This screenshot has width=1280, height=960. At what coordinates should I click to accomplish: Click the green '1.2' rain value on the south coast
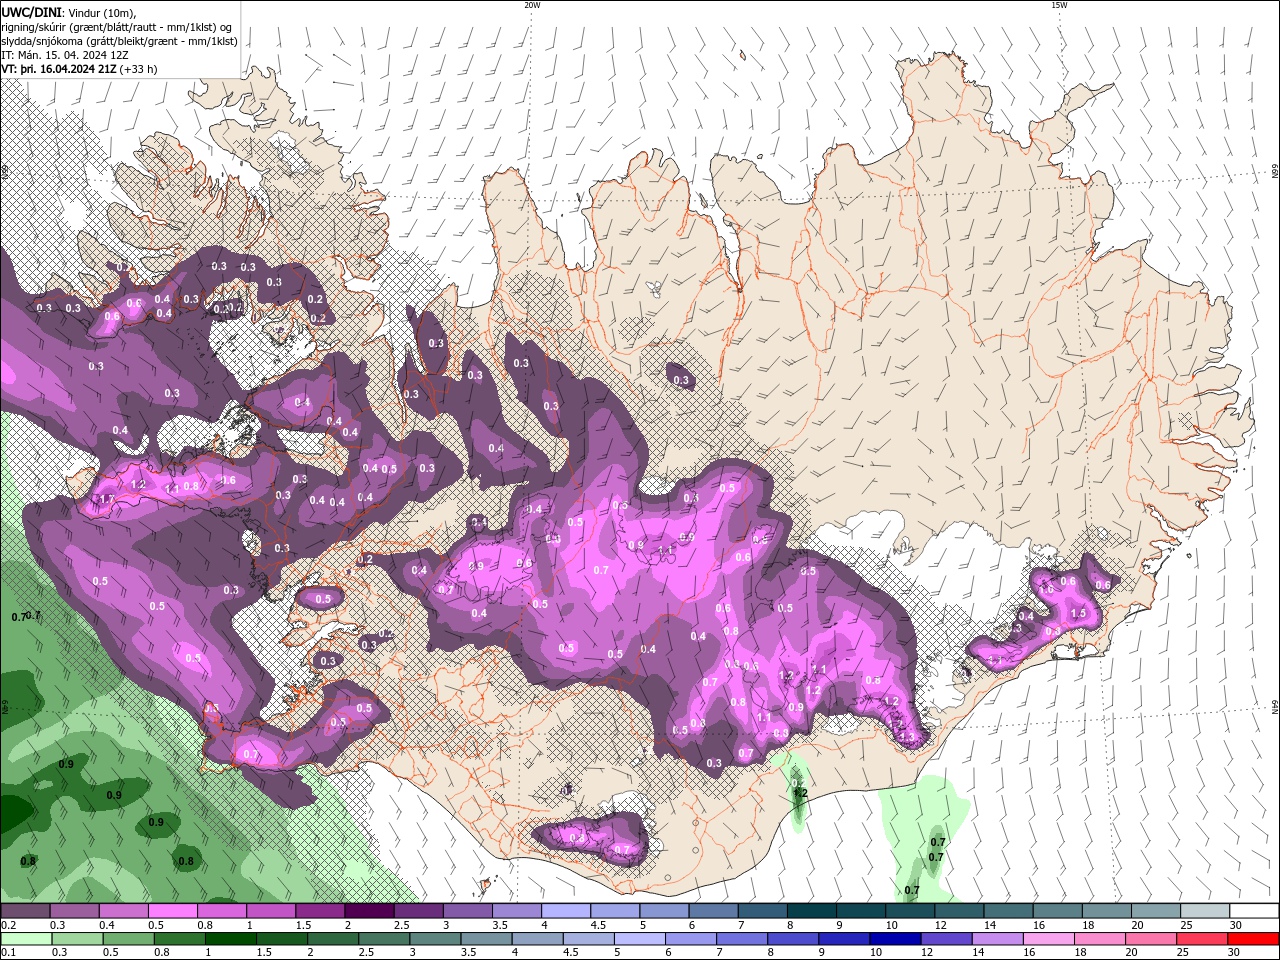[799, 792]
